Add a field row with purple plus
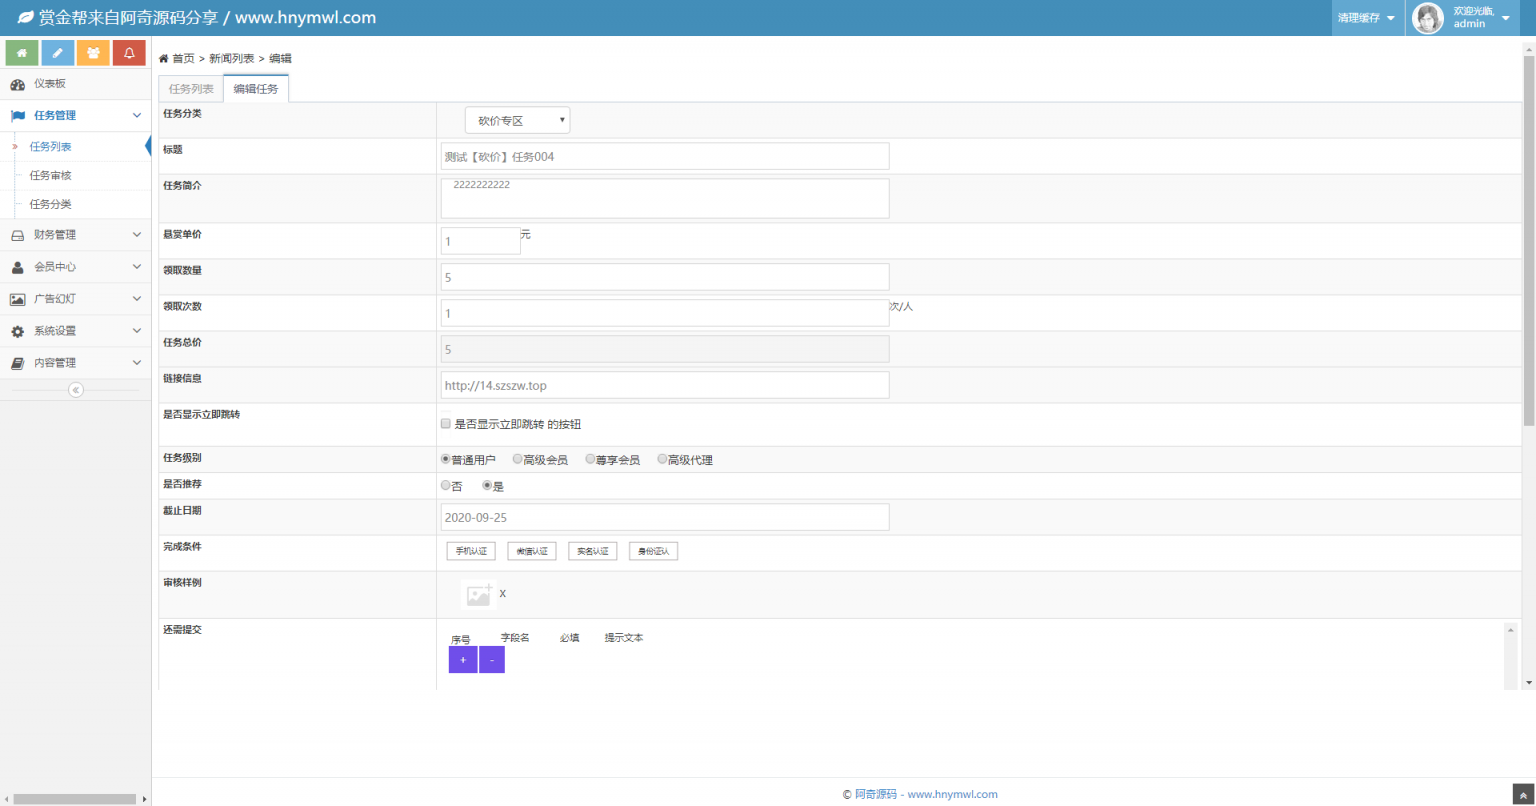 (x=463, y=660)
